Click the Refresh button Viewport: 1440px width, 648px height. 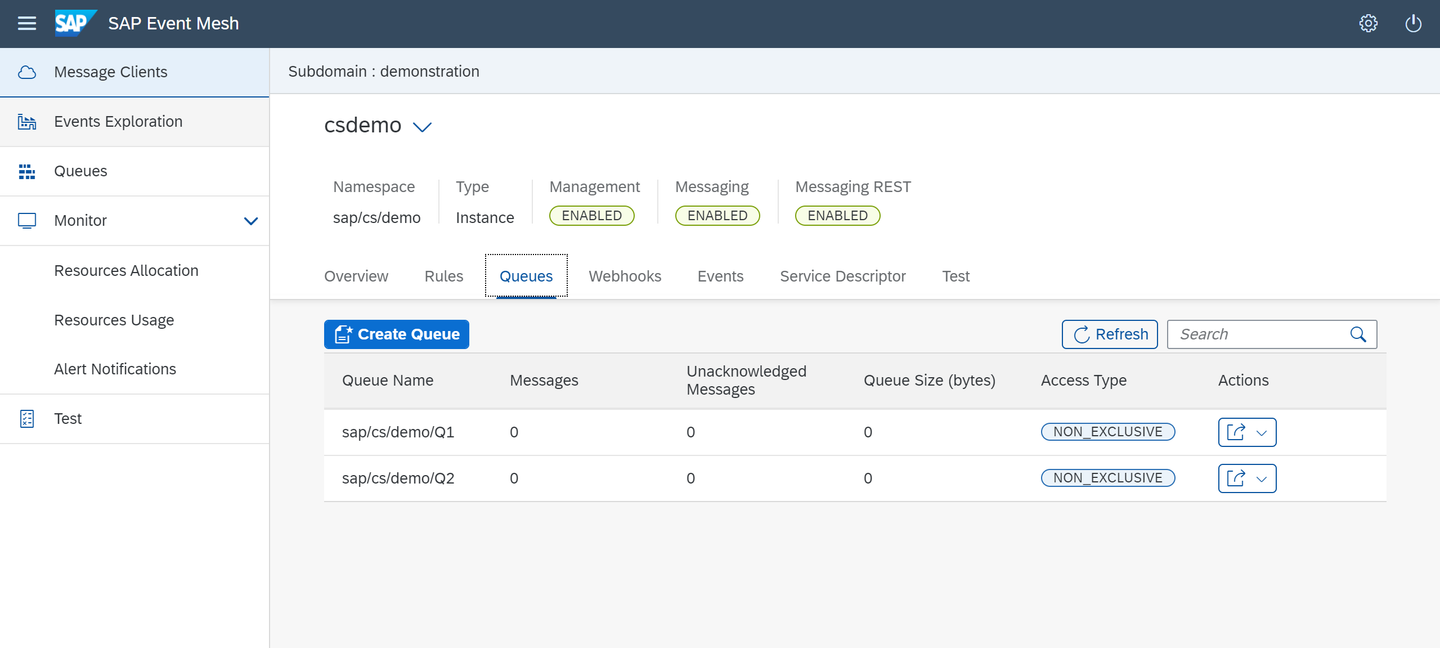(x=1110, y=334)
